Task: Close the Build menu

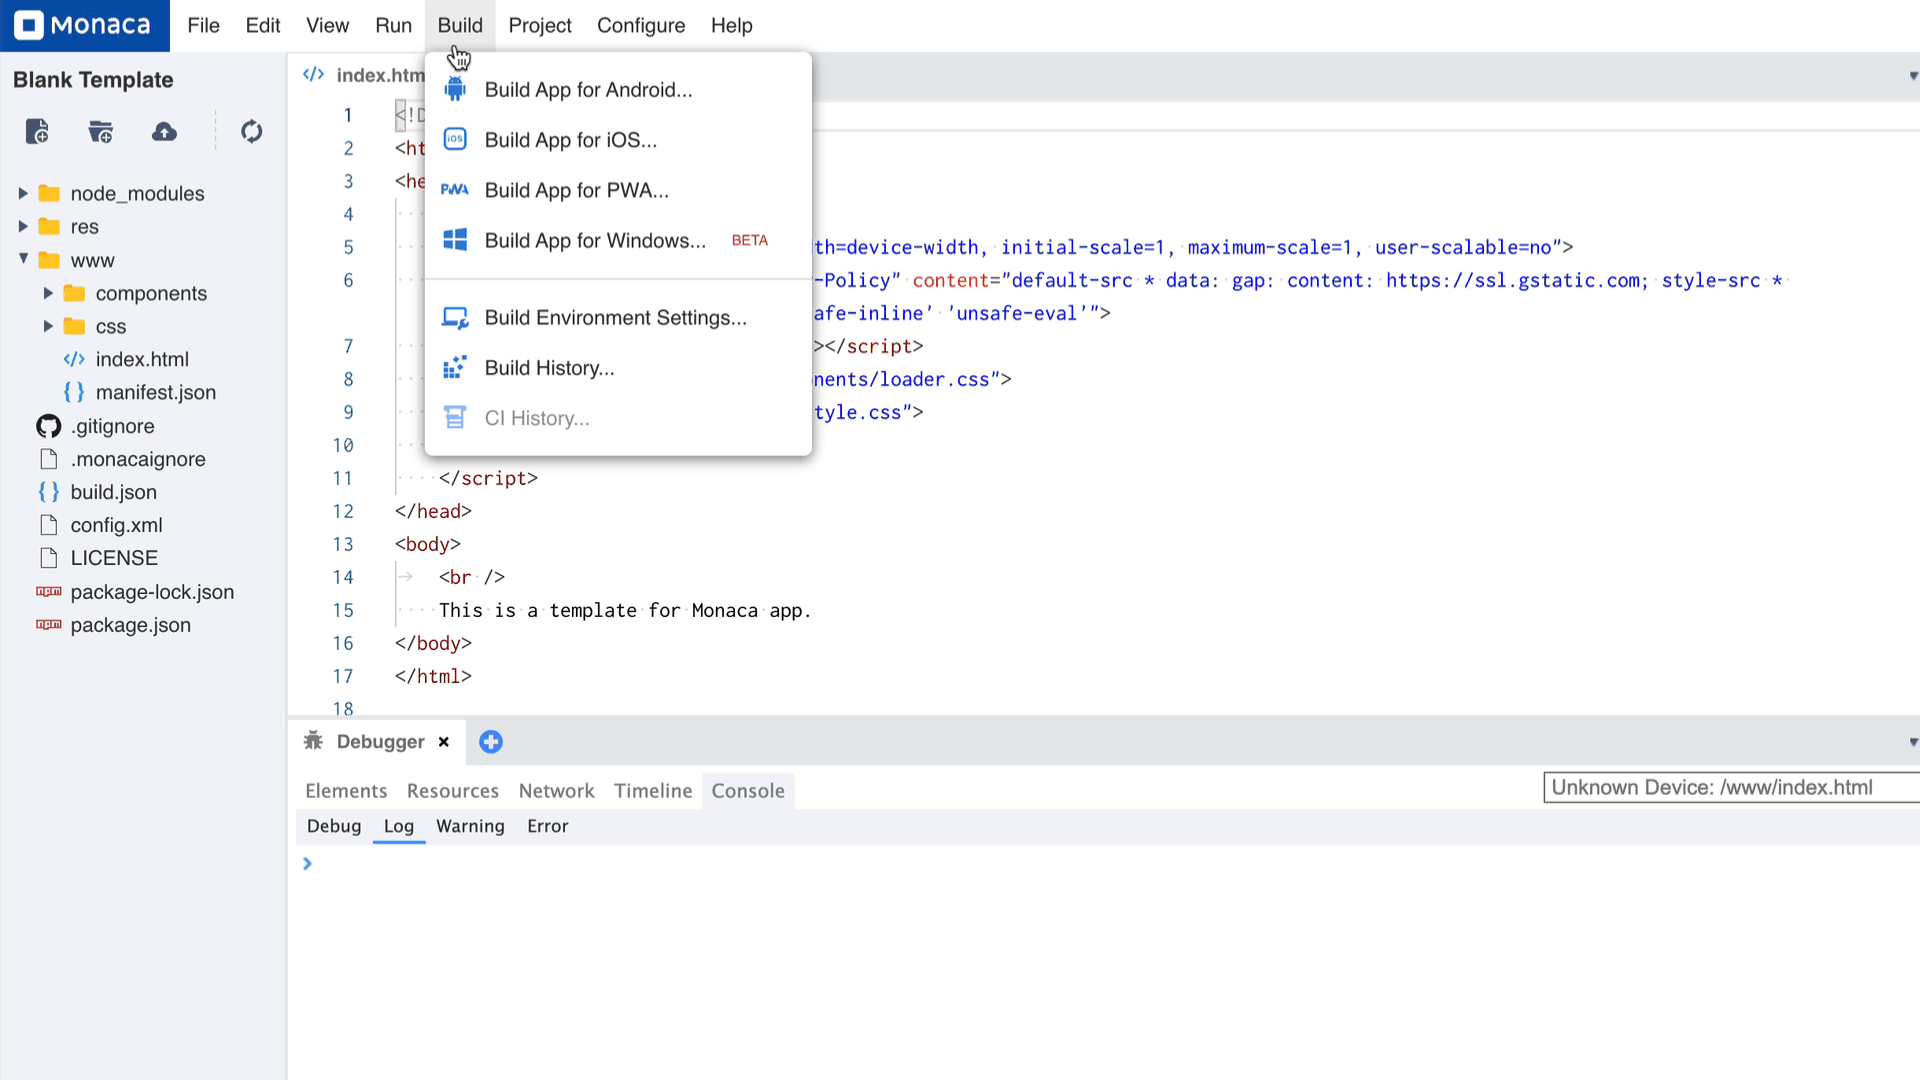Action: tap(460, 25)
